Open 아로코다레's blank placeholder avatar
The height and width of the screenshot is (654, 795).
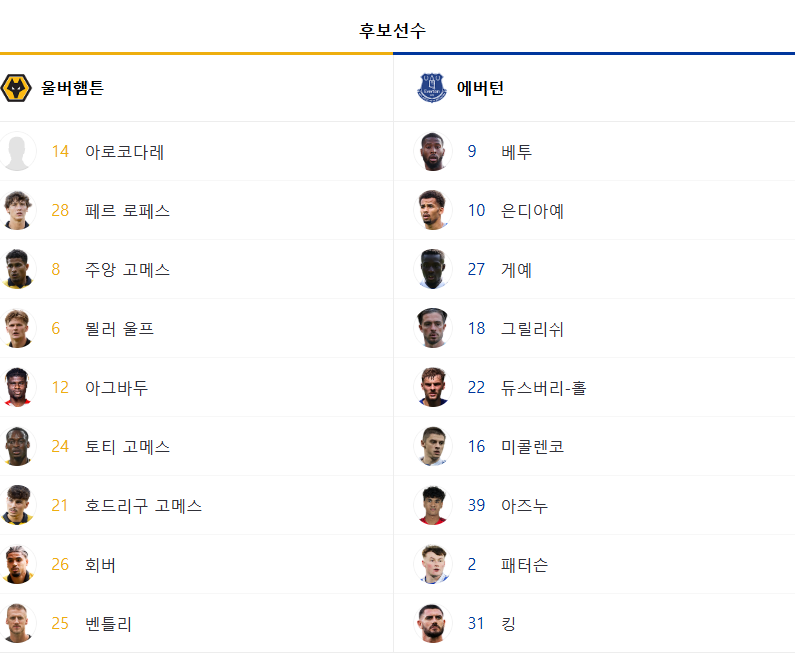point(17,151)
